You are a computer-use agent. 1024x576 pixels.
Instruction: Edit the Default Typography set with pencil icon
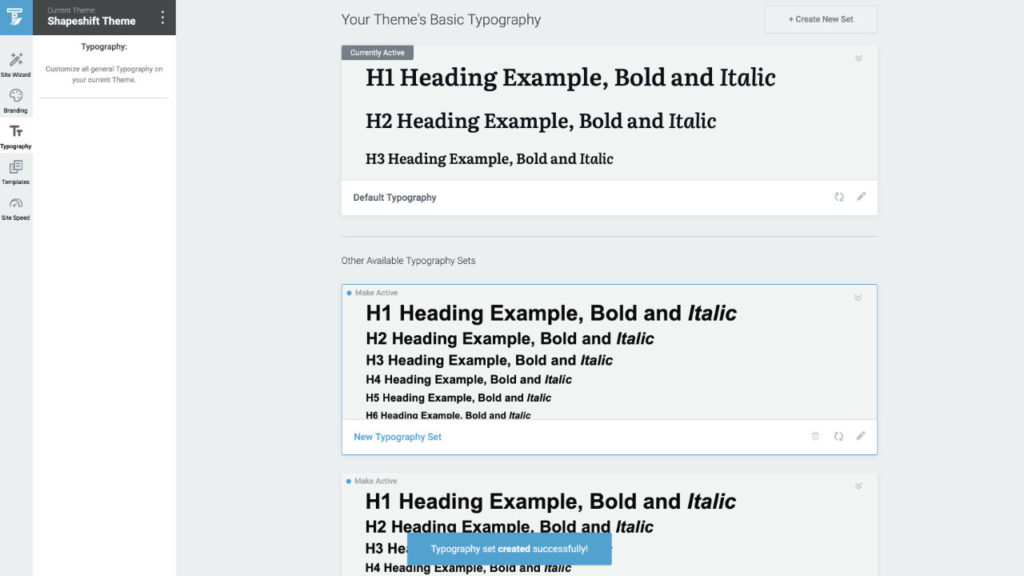click(861, 197)
